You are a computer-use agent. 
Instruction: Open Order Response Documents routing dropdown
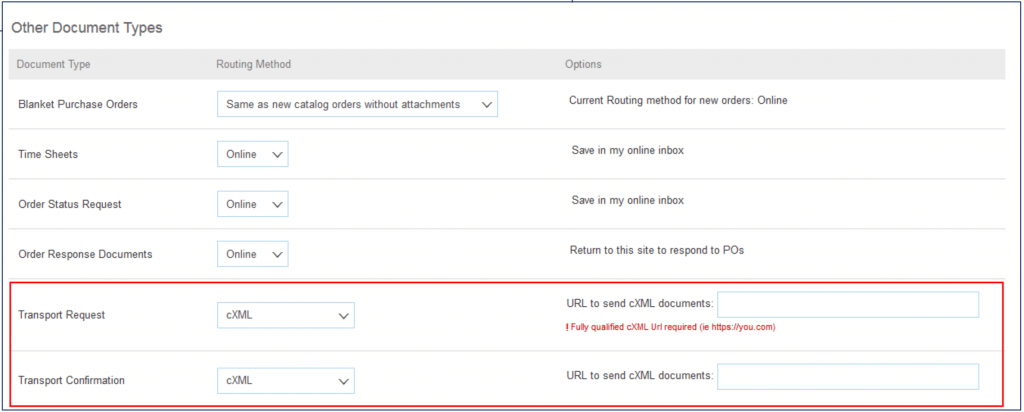click(x=253, y=254)
